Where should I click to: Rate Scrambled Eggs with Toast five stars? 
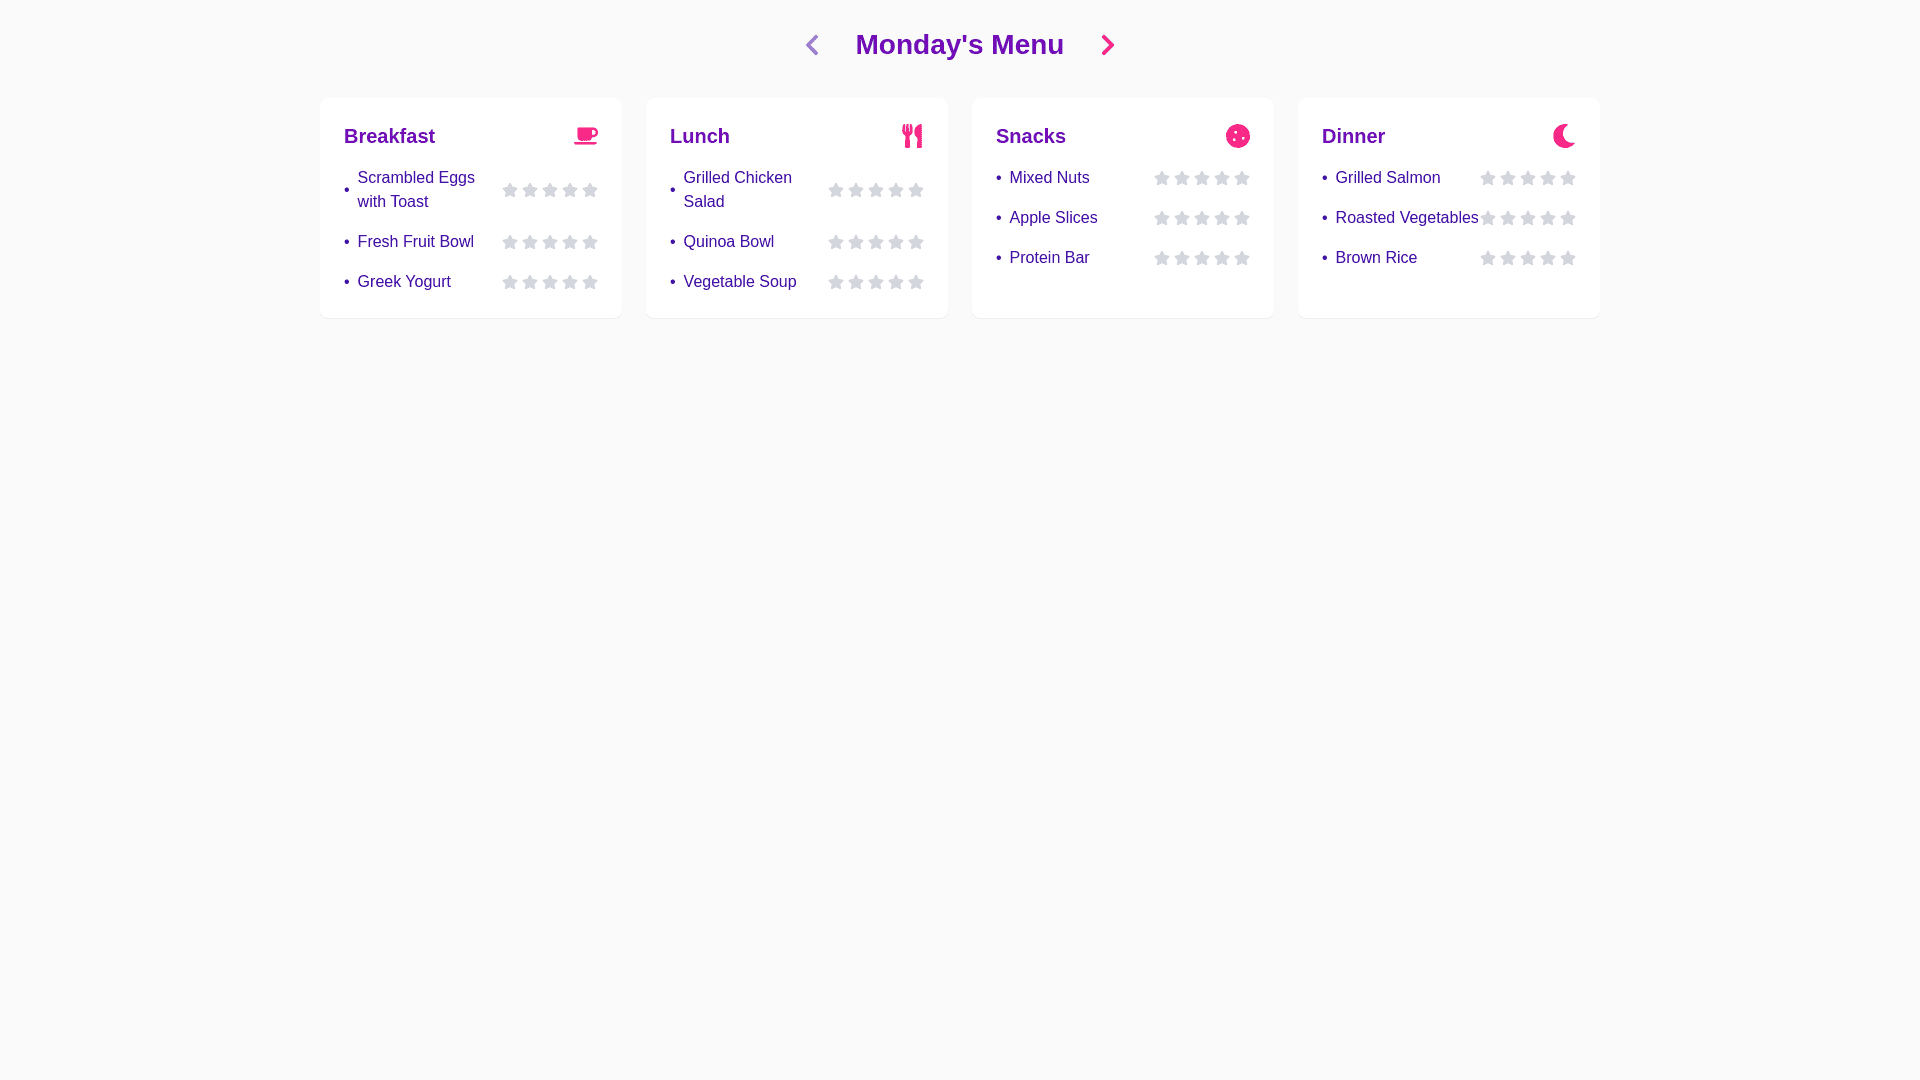590,190
